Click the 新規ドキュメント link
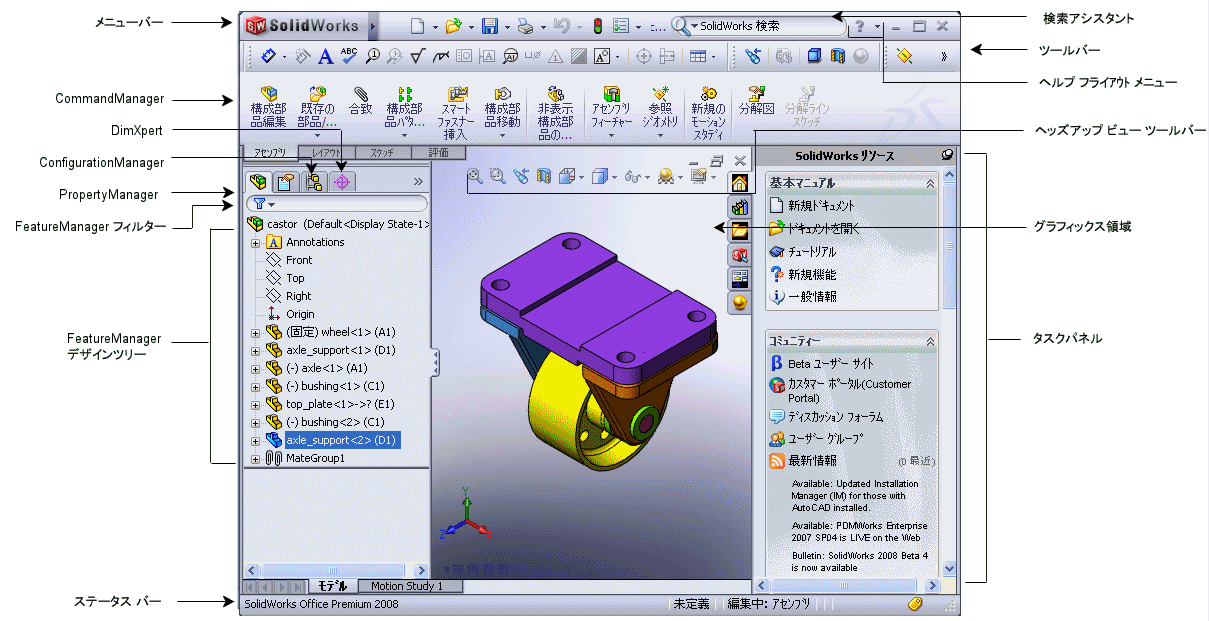1209x621 pixels. click(x=821, y=205)
